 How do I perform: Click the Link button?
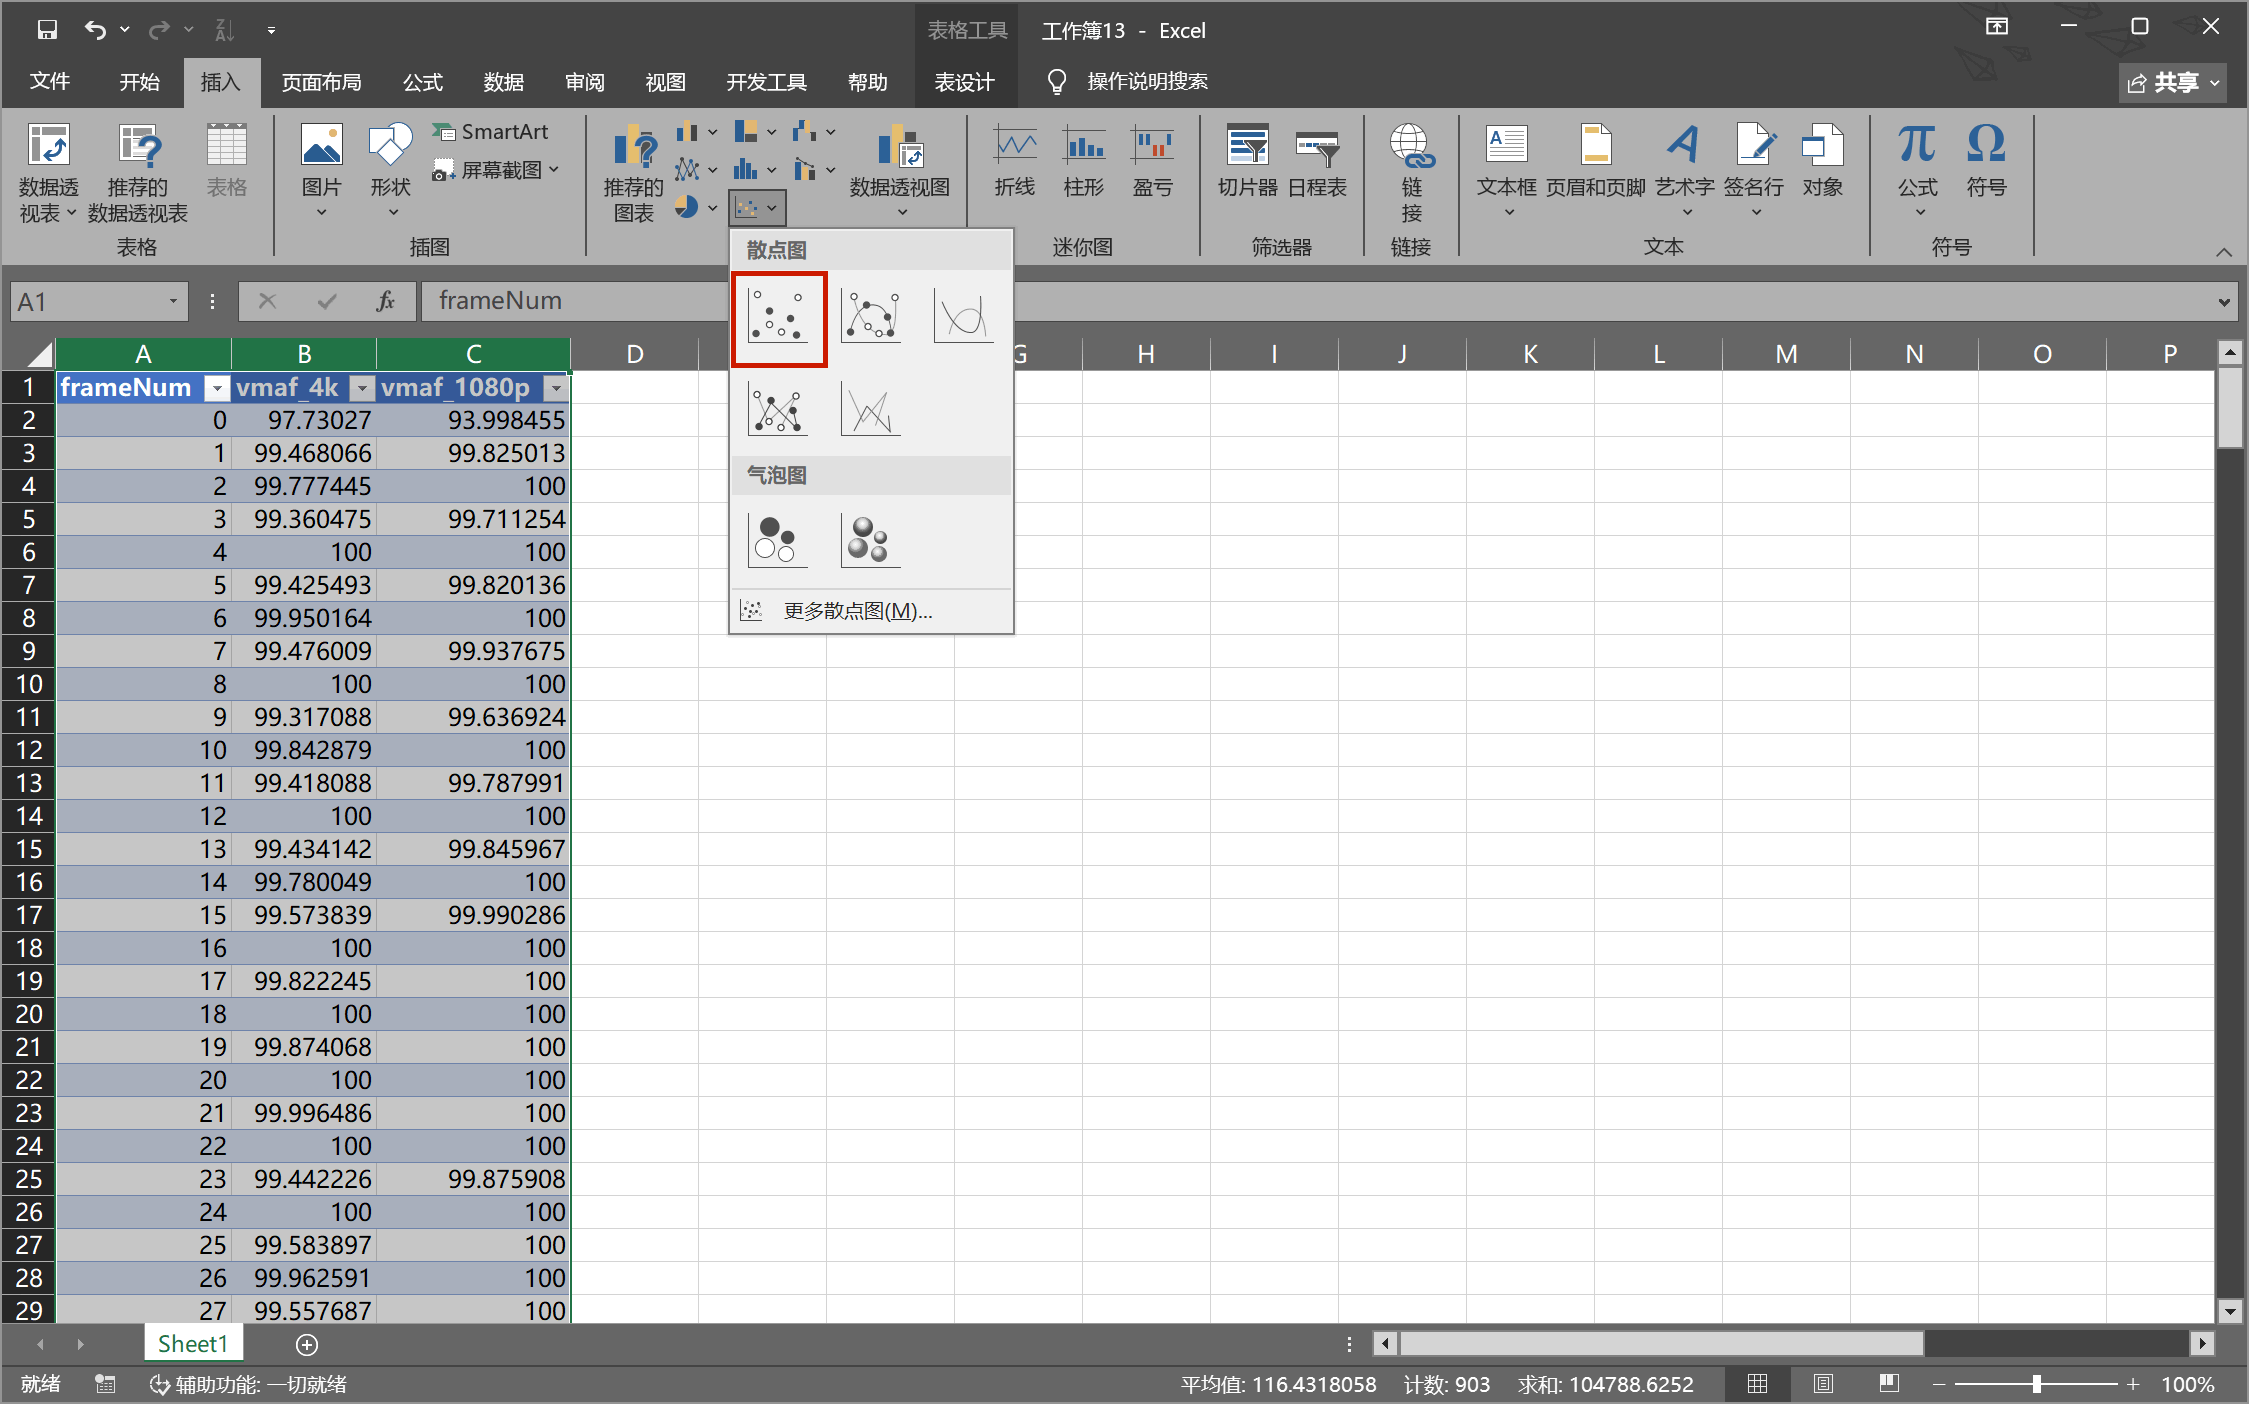(x=1411, y=172)
